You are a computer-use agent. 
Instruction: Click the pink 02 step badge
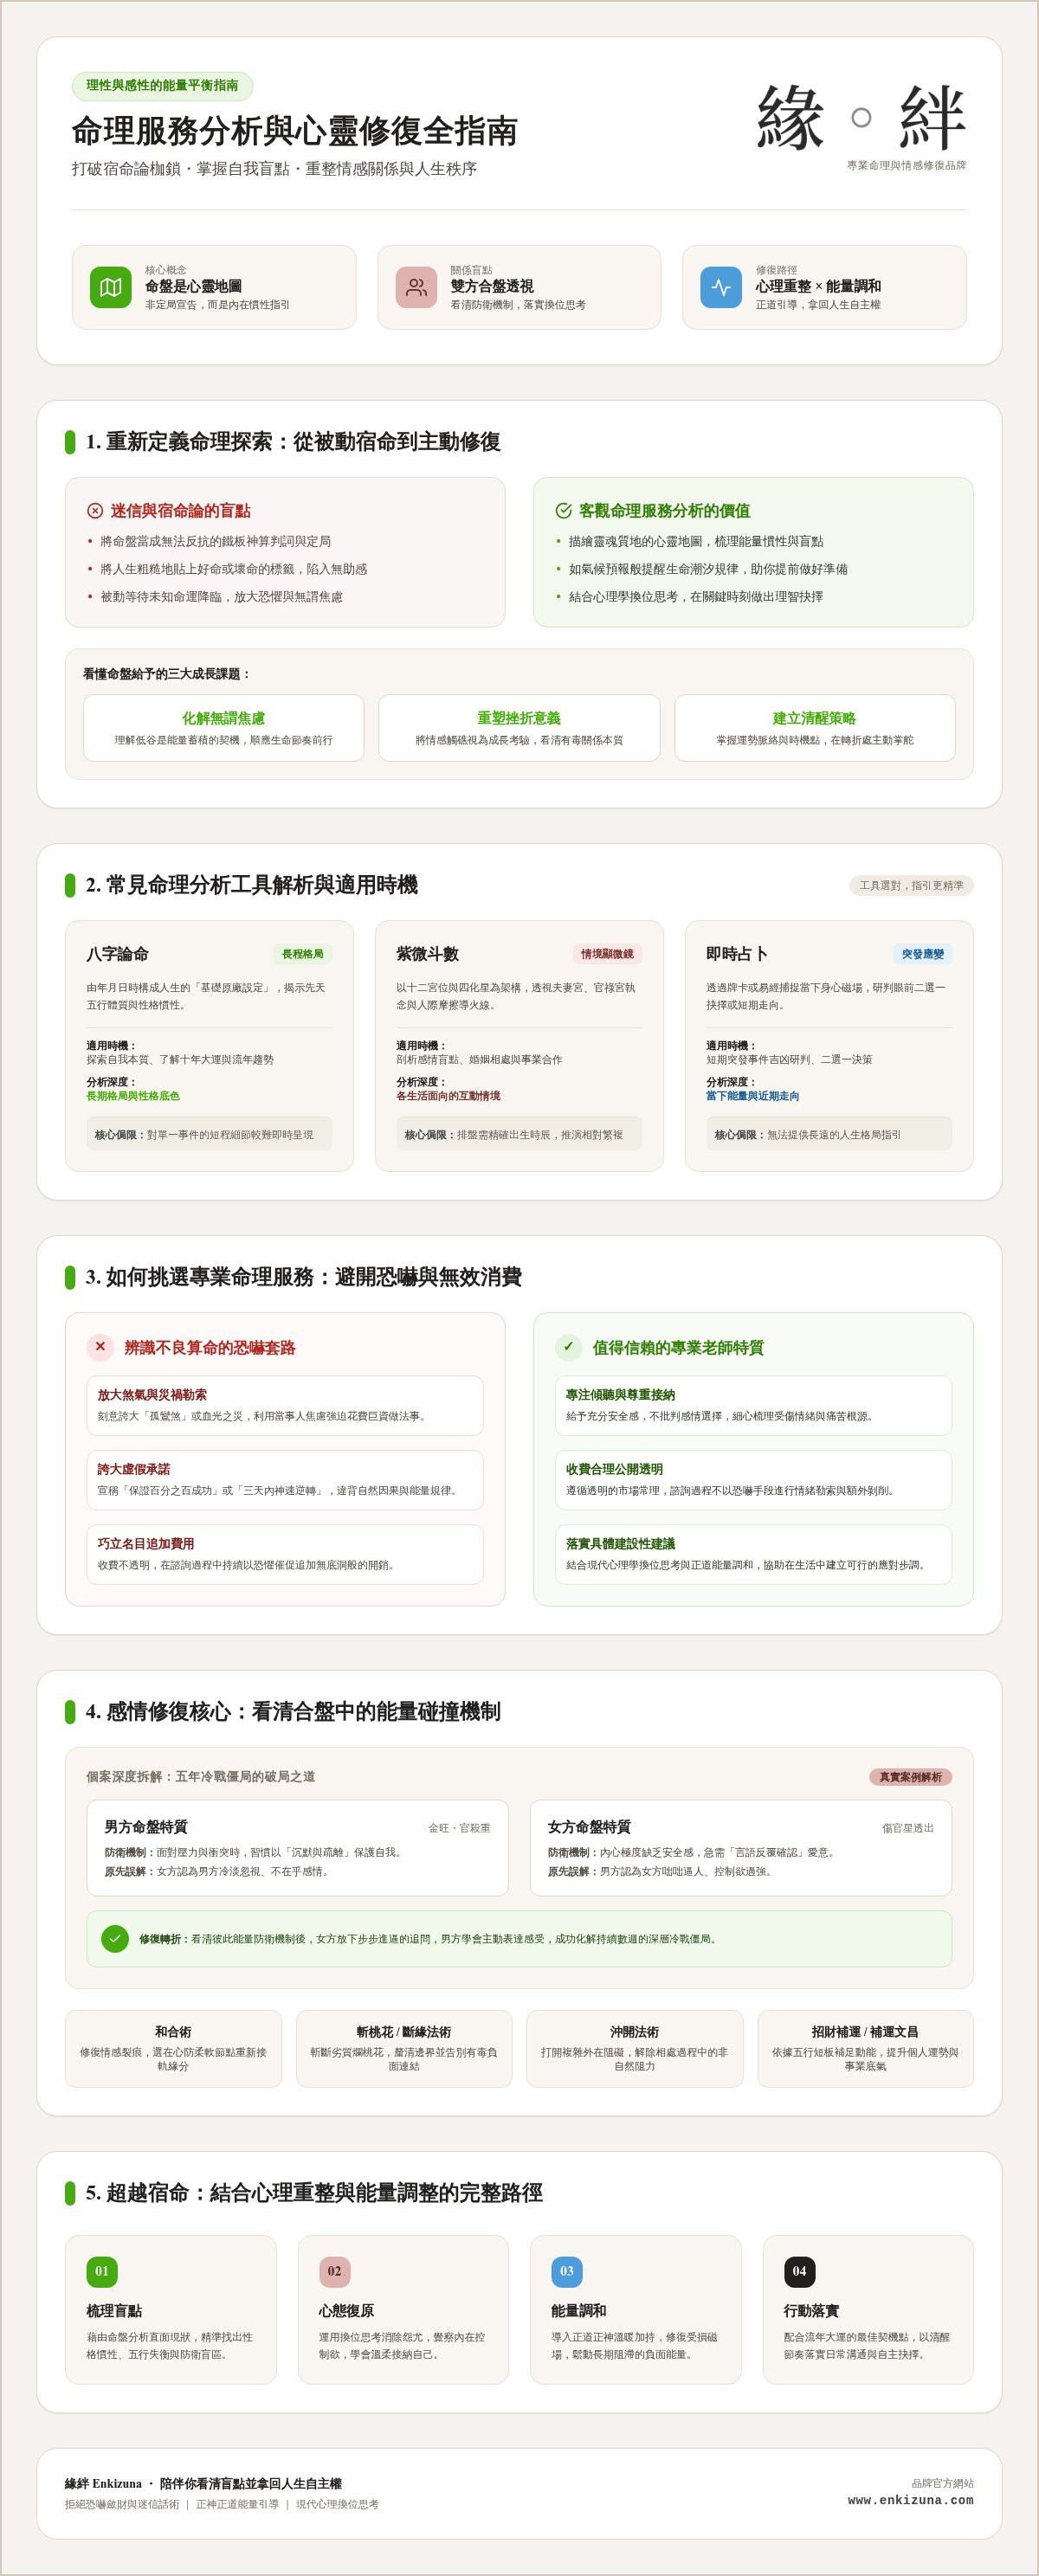pyautogui.click(x=334, y=2272)
